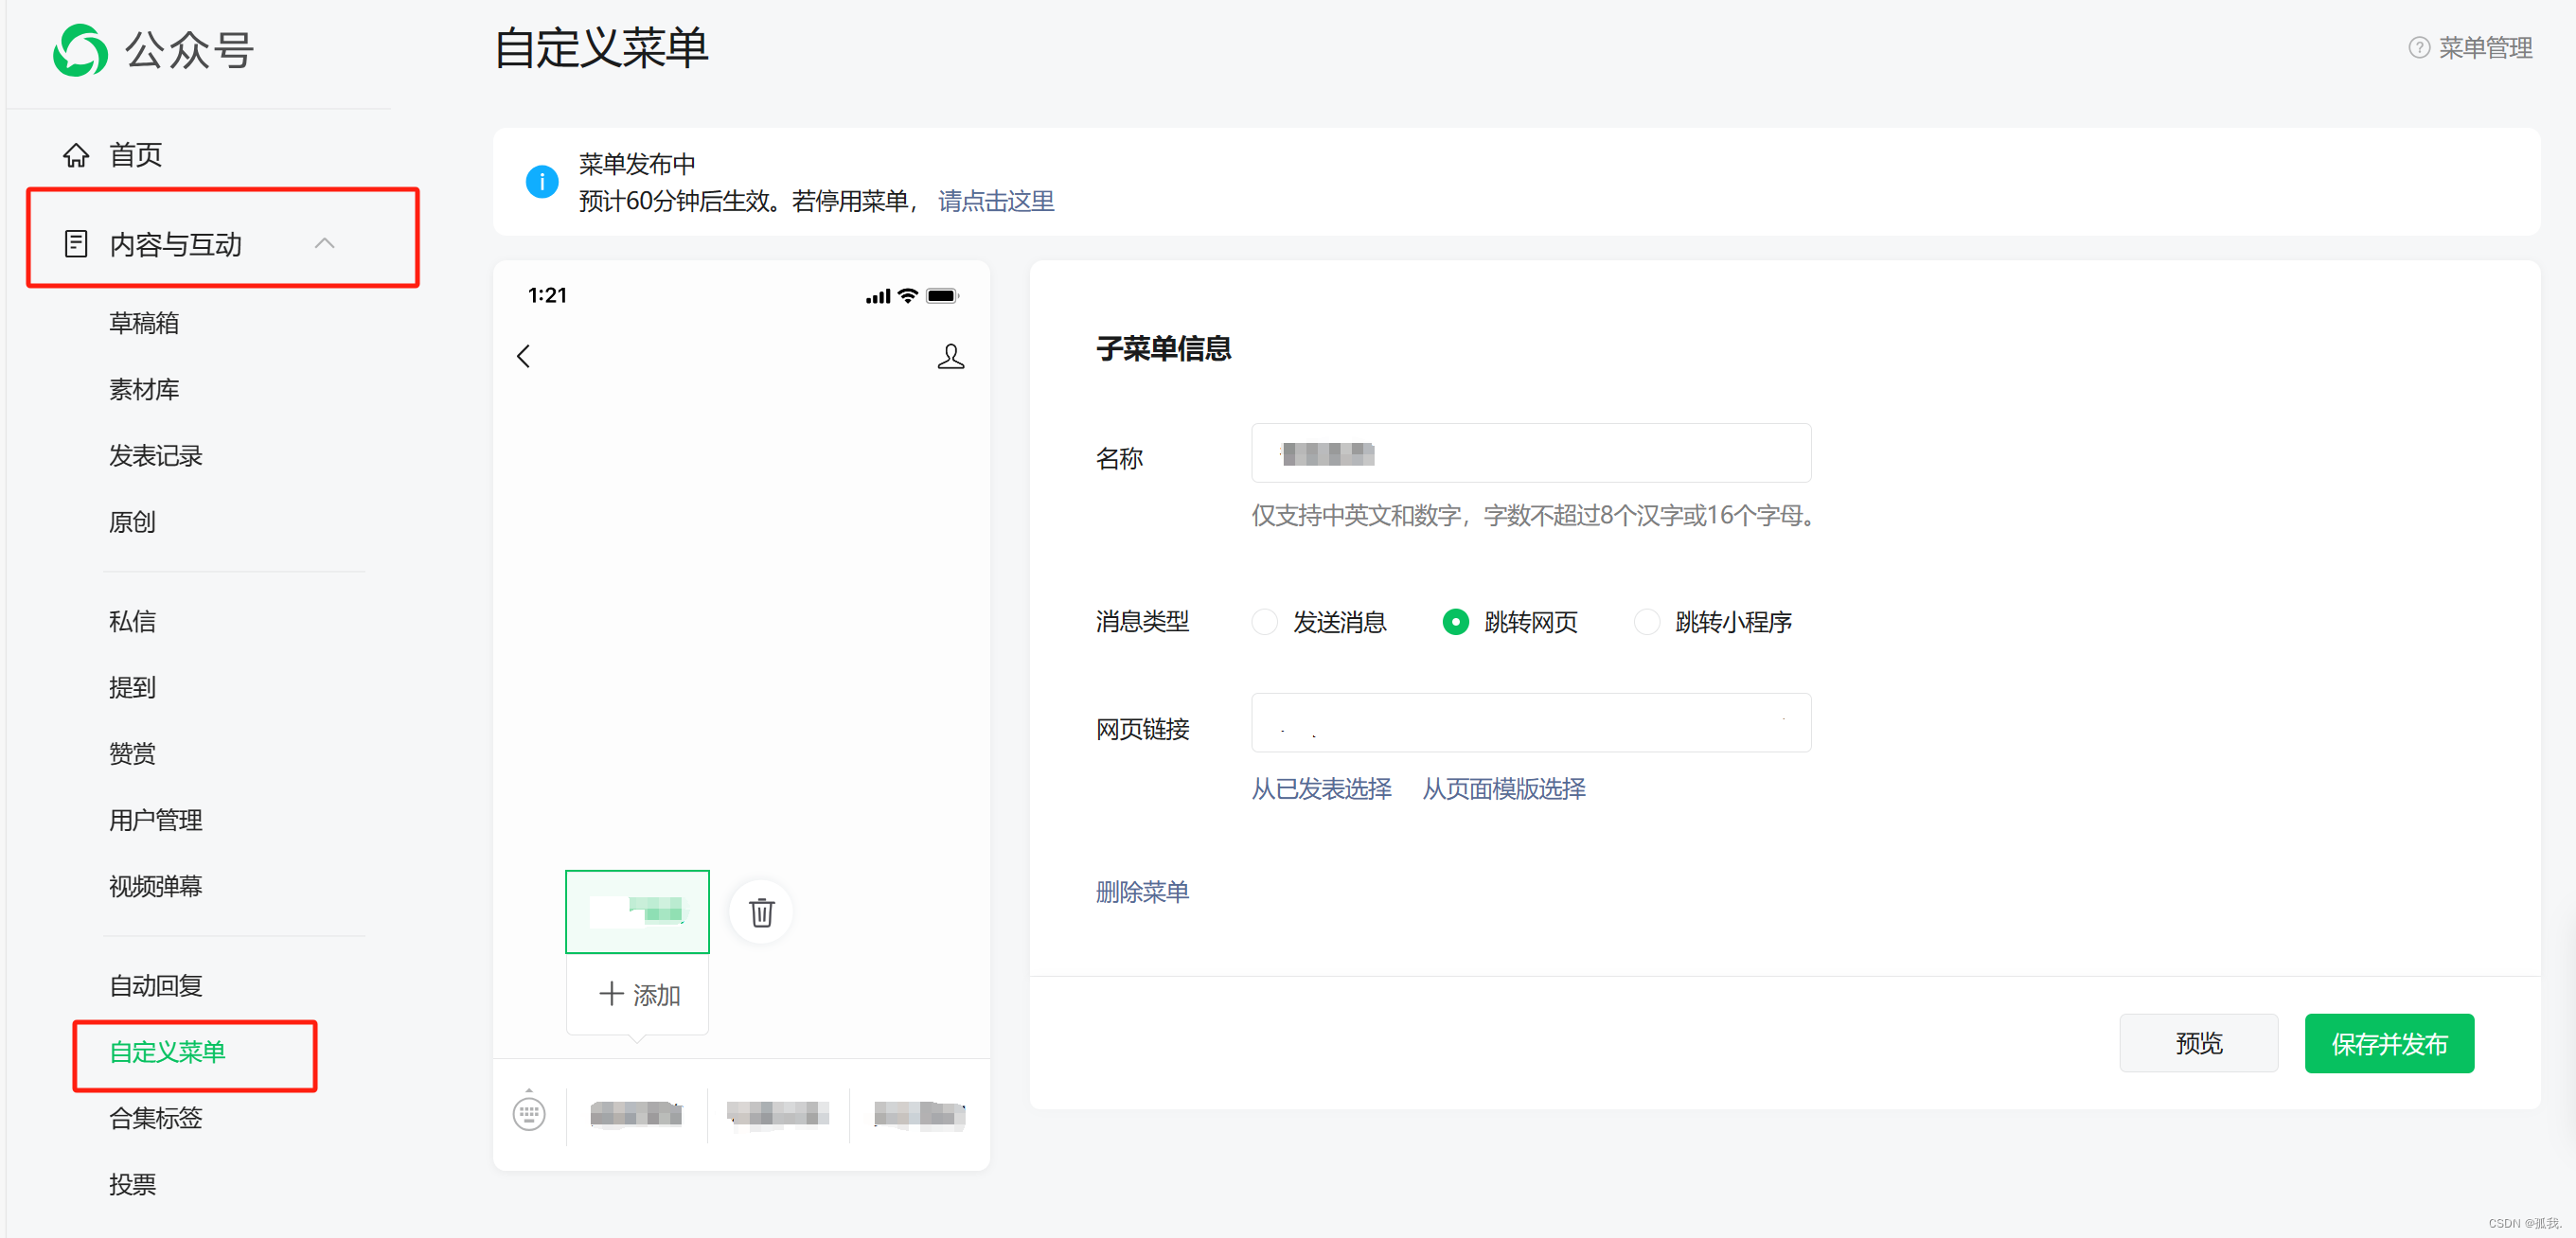Click the 公众号 logo icon
Image resolution: width=2576 pixels, height=1238 pixels.
[80, 50]
